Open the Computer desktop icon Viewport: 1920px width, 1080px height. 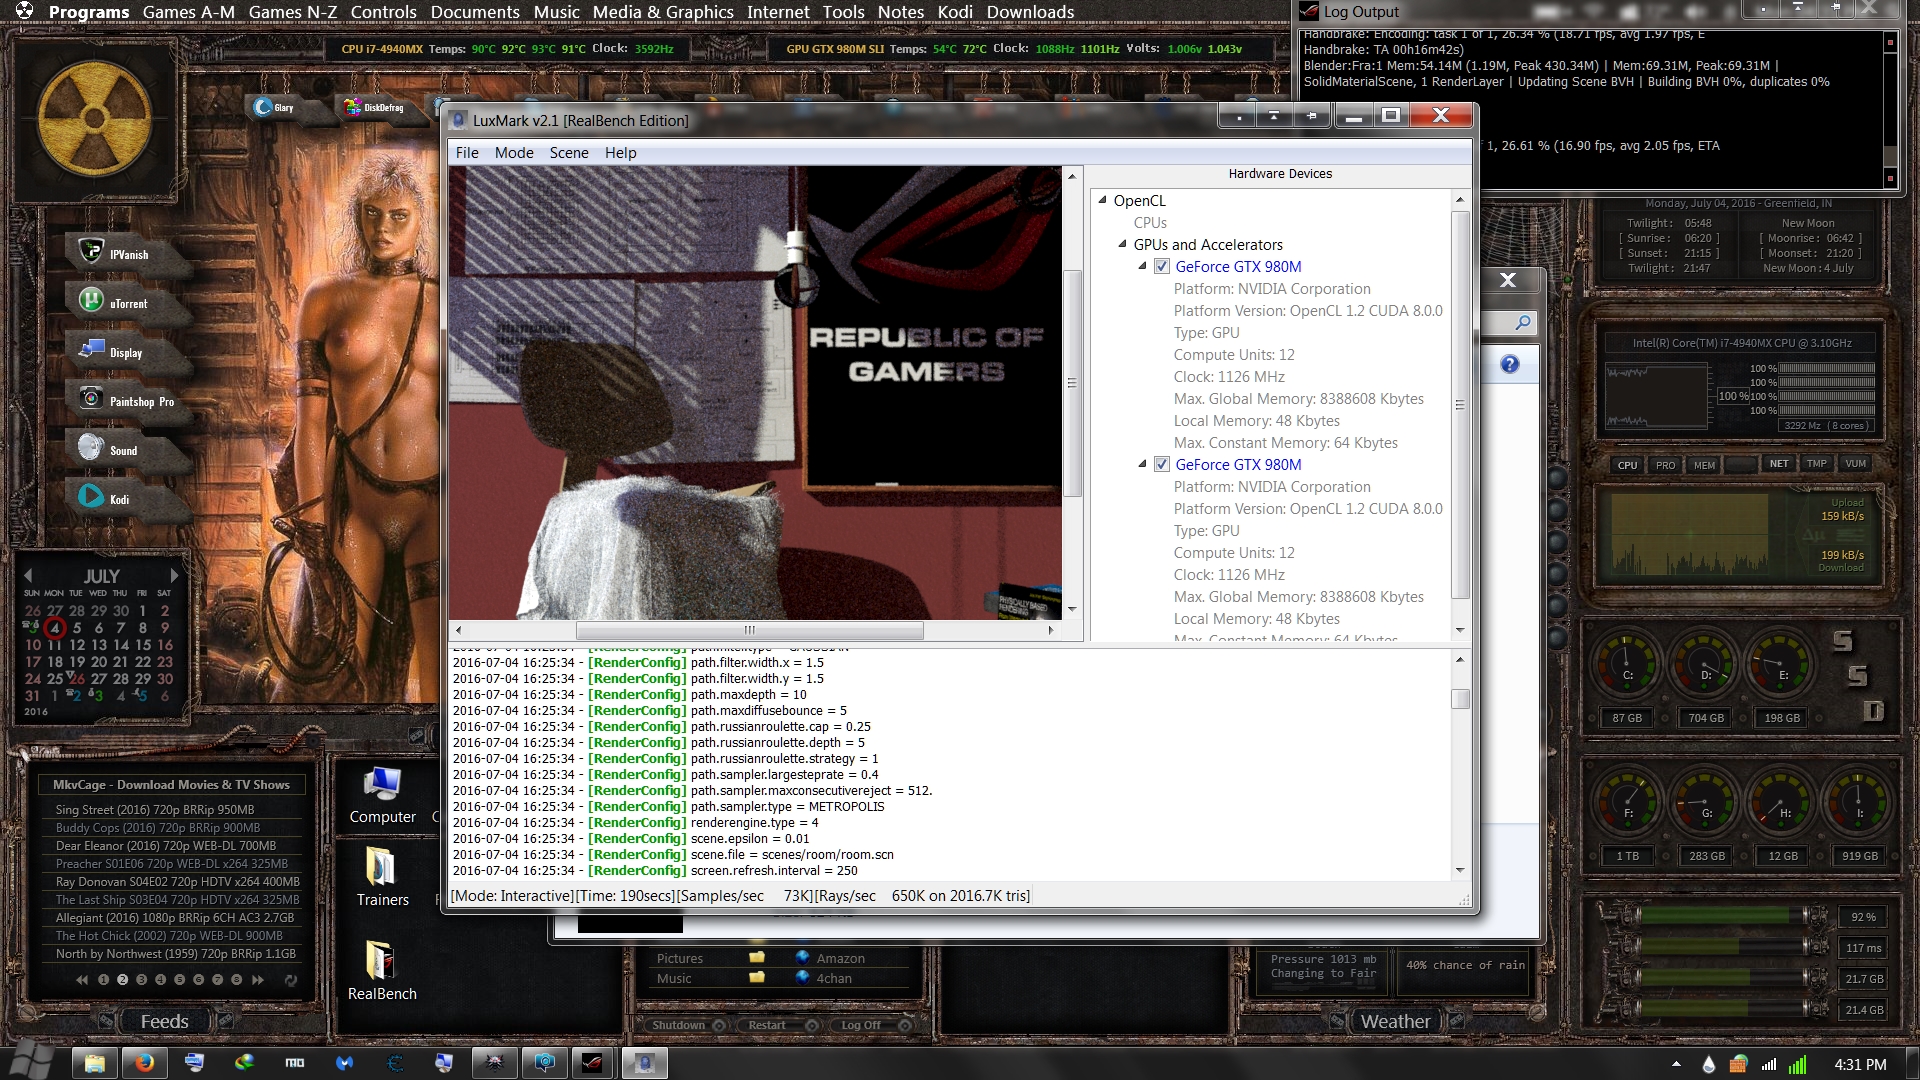[x=382, y=796]
